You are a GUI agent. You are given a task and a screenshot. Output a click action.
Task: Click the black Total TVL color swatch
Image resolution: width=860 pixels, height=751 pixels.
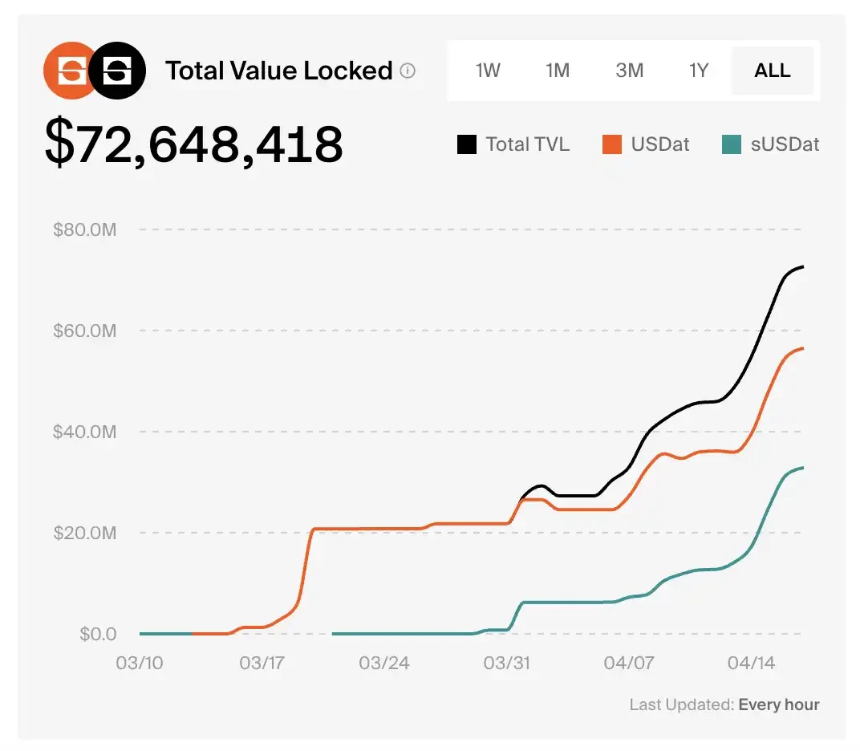pos(467,144)
